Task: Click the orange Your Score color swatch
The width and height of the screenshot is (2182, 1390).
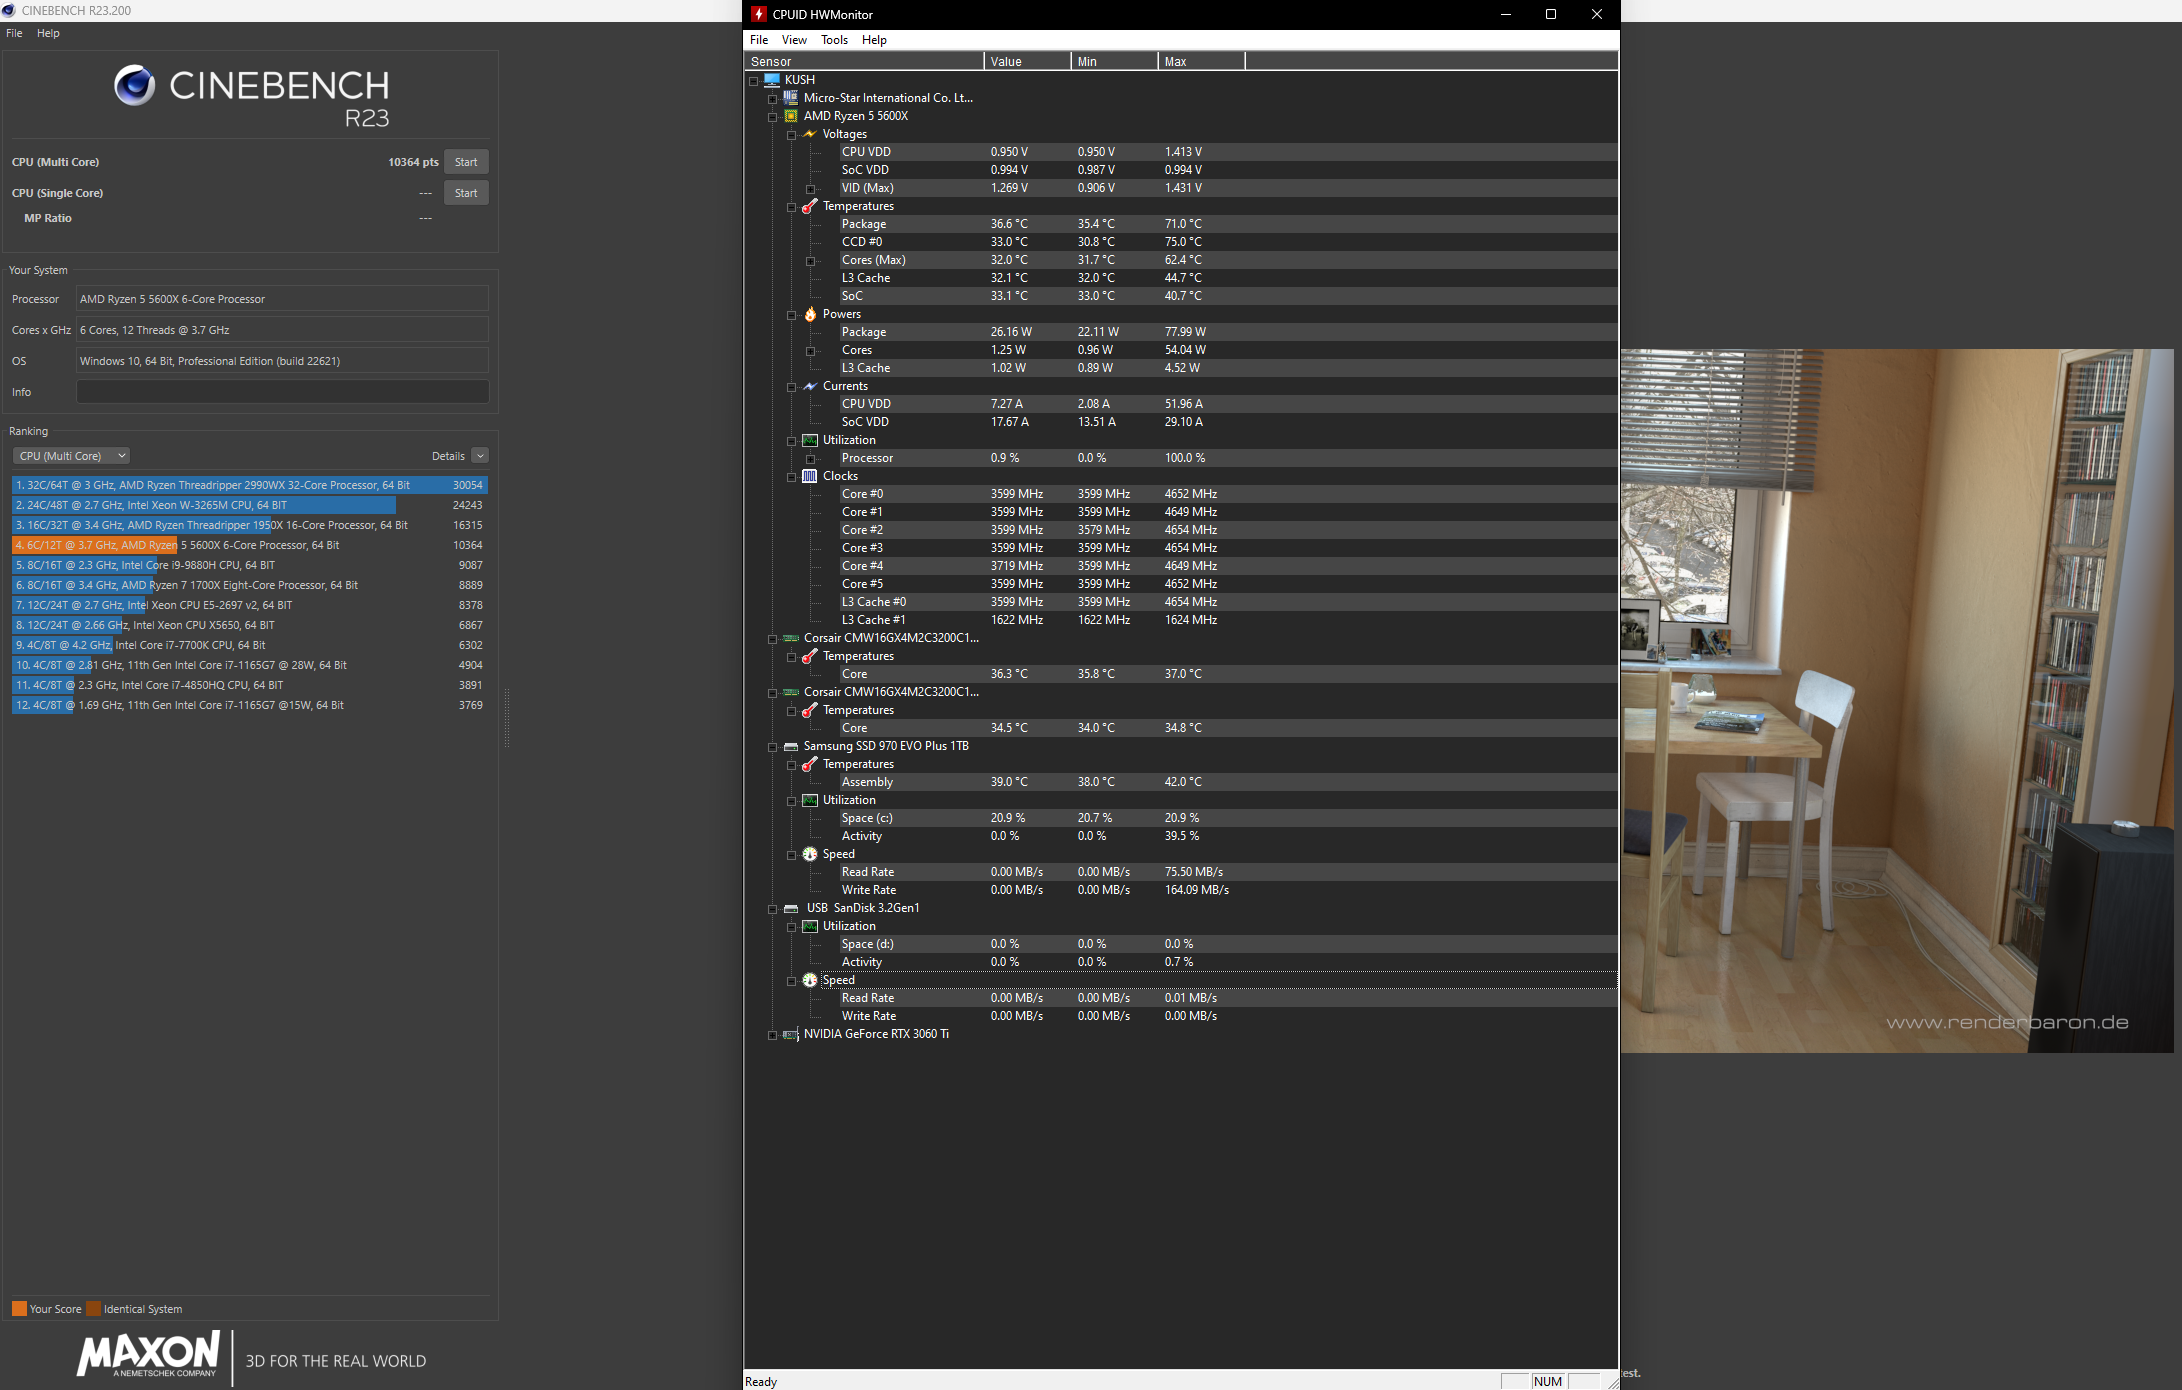Action: coord(19,1308)
